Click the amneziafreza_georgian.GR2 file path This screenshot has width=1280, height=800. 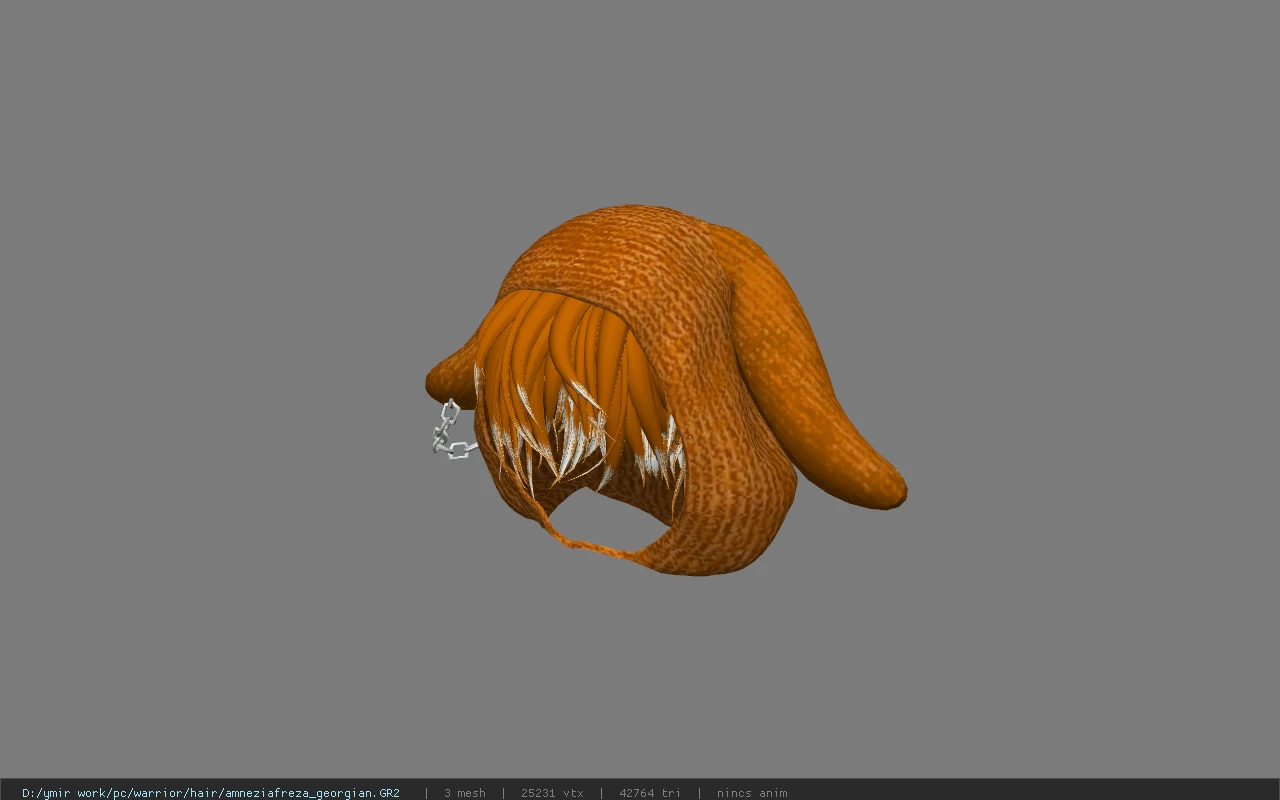pos(211,793)
